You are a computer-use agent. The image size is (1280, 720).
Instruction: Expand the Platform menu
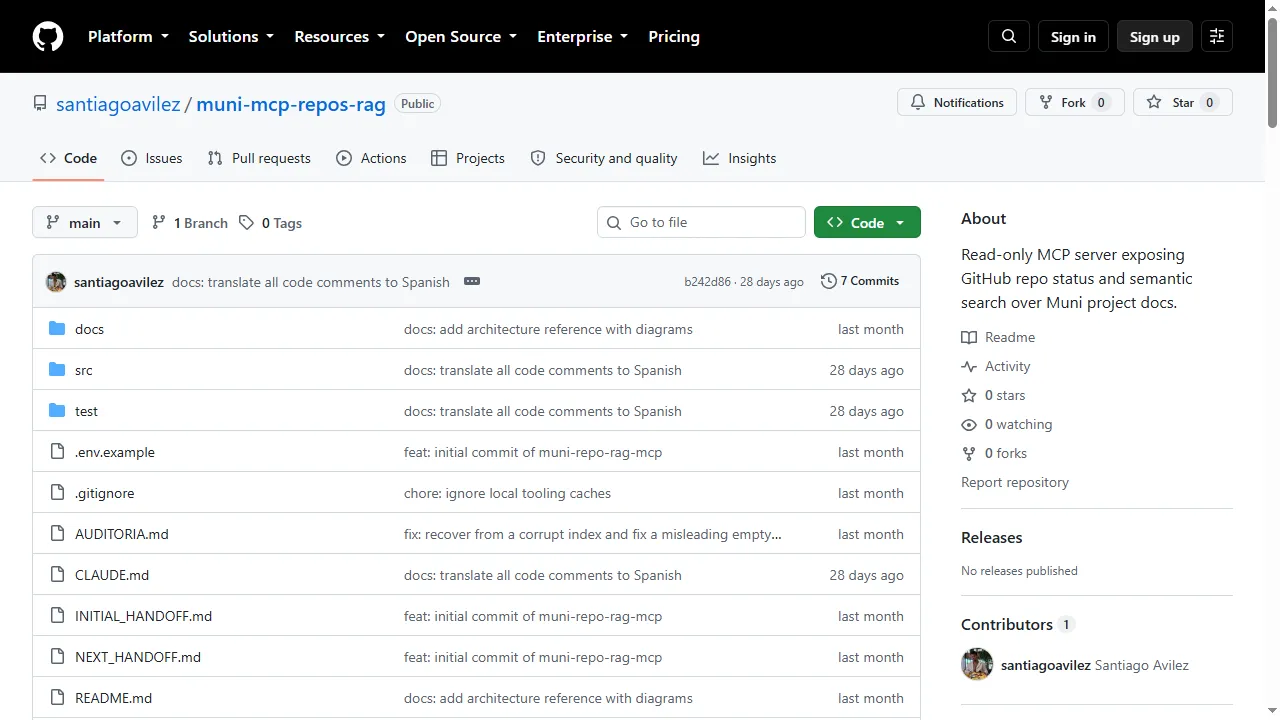pos(128,36)
